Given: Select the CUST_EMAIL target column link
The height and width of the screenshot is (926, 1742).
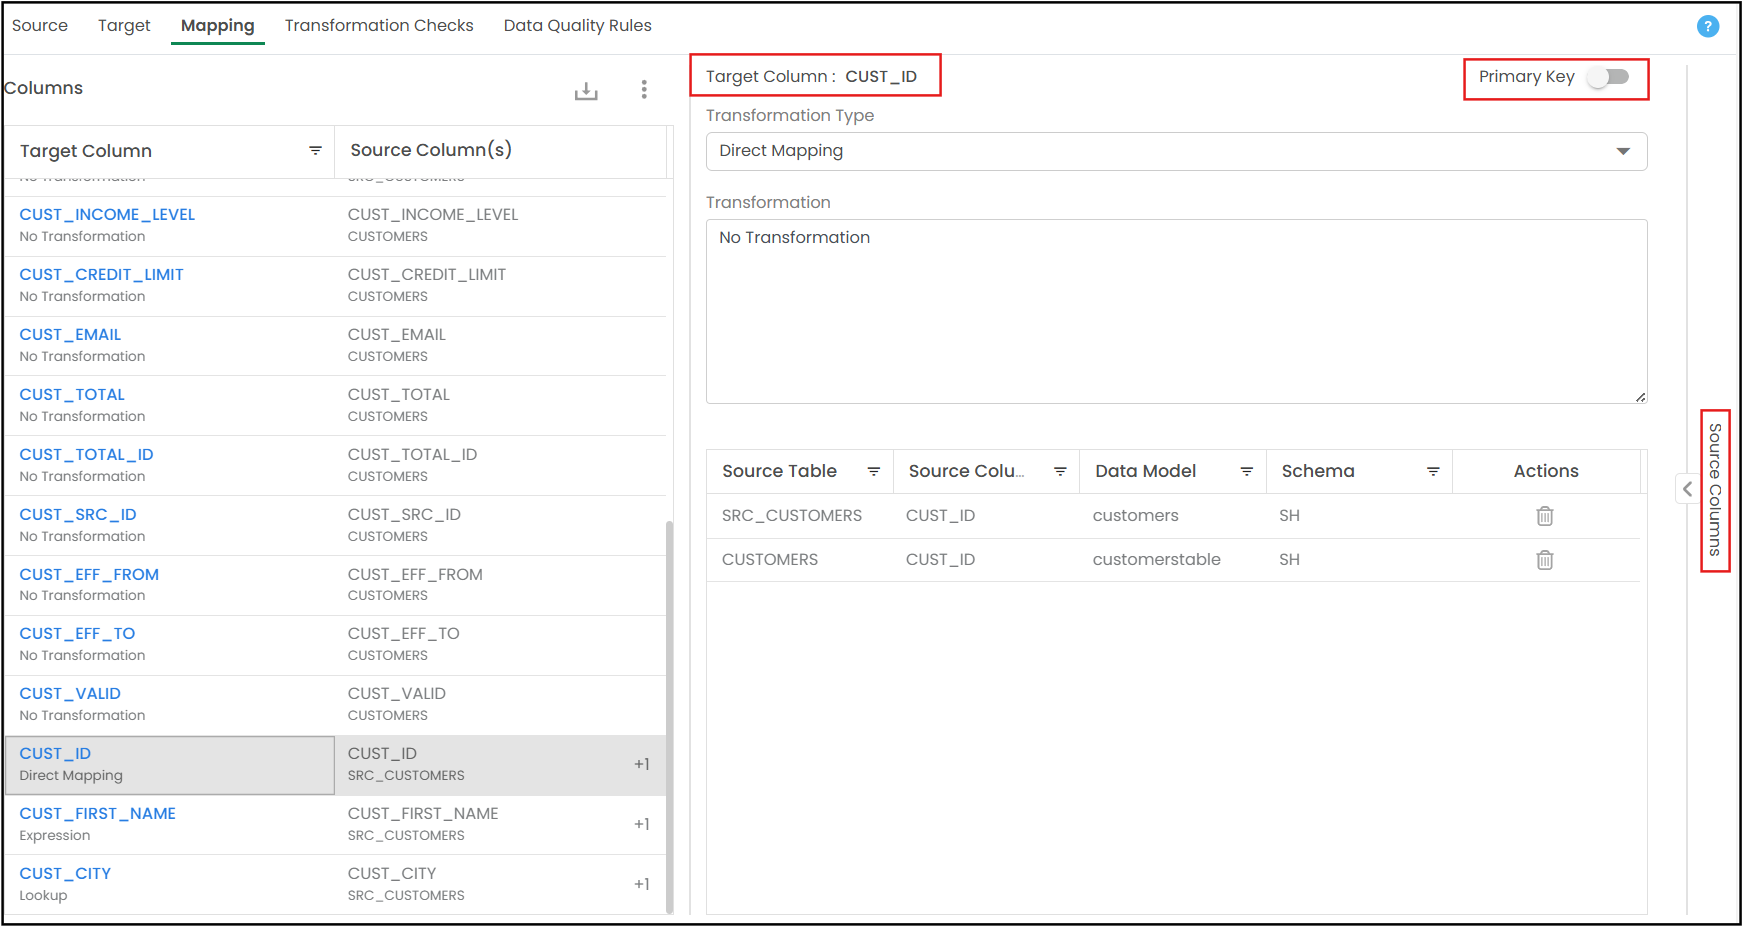Looking at the screenshot, I should pos(70,335).
